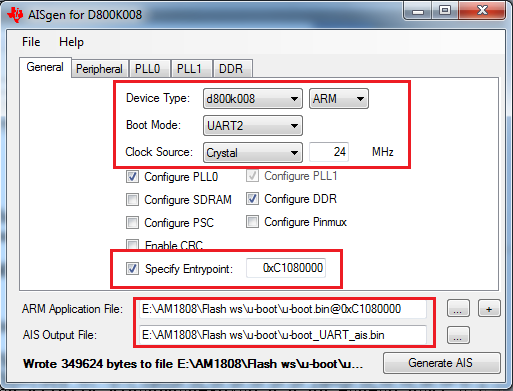
Task: Switch to the General tab
Action: coord(45,67)
